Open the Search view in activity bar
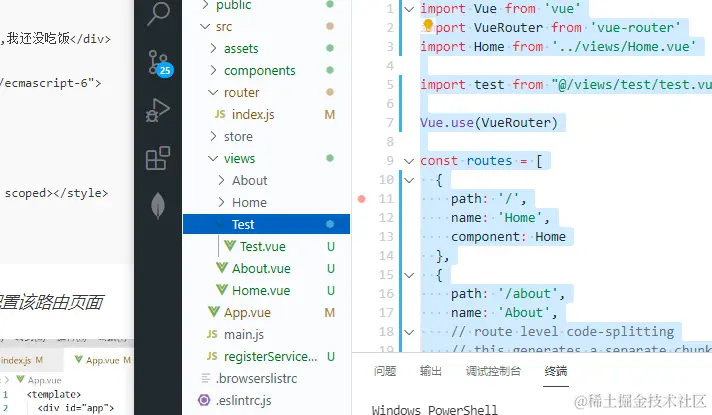Screen dimensions: 712x415 [158, 14]
